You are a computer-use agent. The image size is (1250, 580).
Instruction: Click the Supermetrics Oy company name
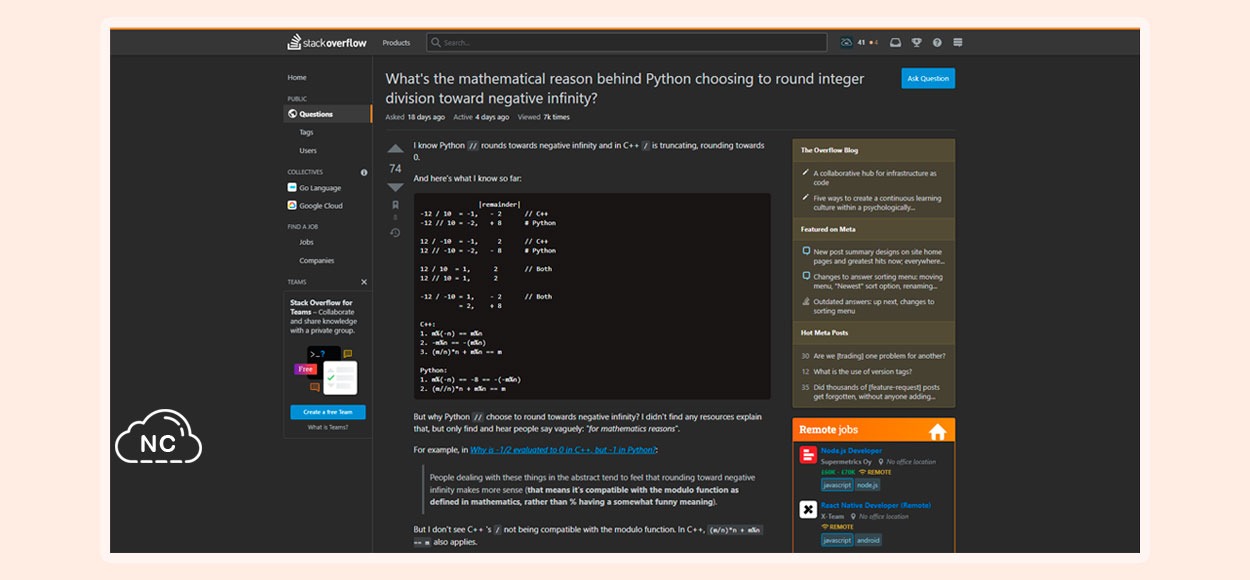click(844, 462)
